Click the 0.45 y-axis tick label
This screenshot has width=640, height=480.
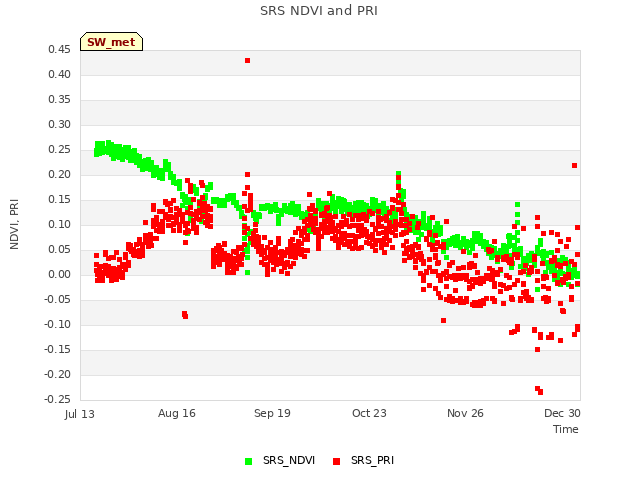coord(59,49)
